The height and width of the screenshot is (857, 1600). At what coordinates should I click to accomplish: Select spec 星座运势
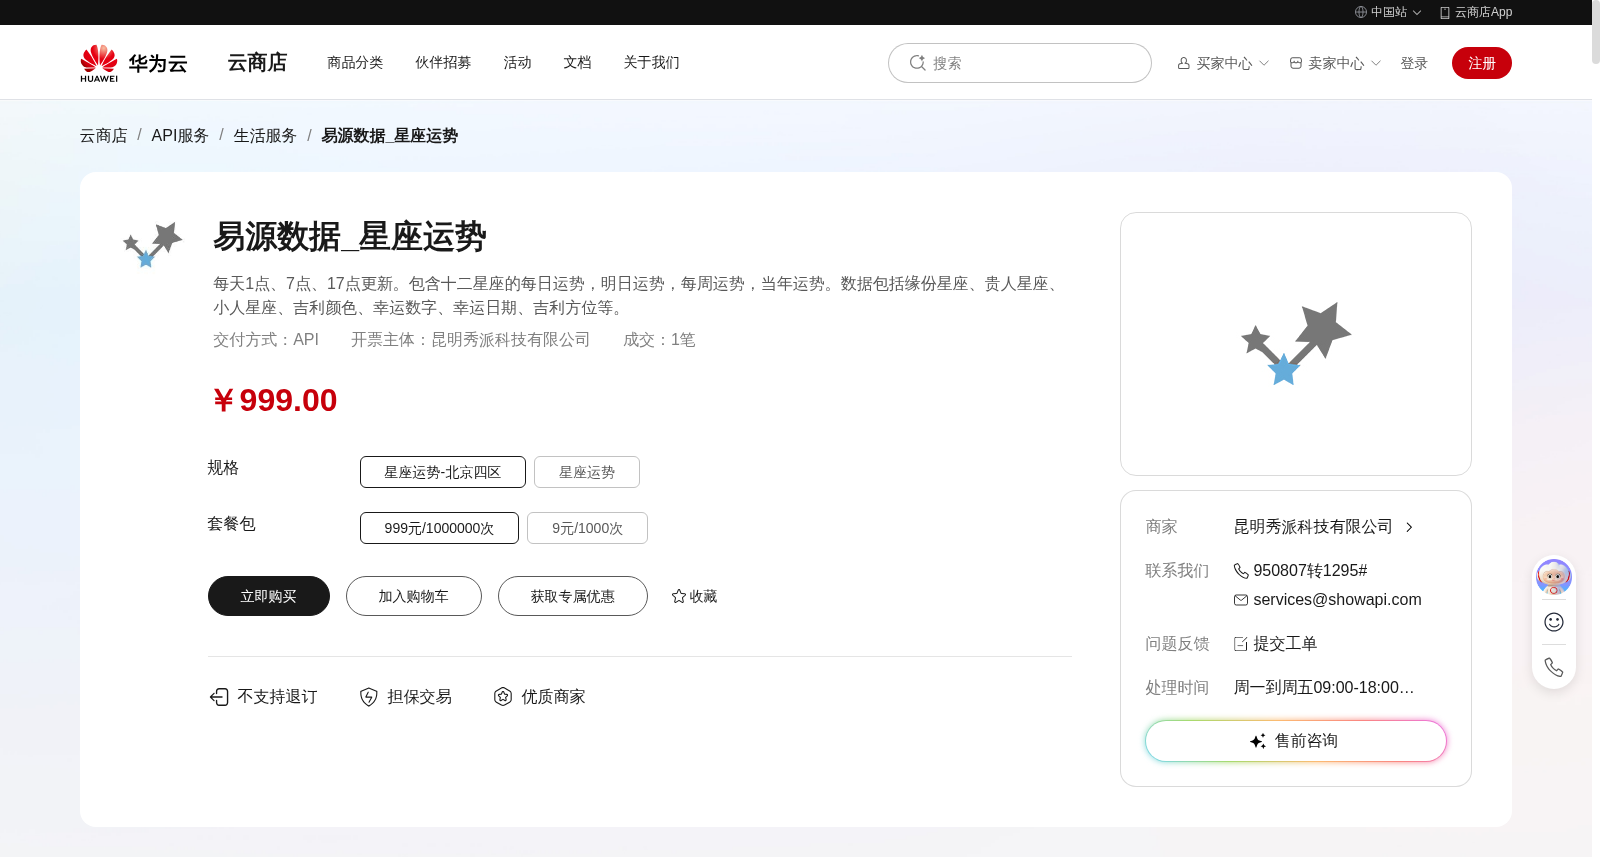[x=587, y=472]
